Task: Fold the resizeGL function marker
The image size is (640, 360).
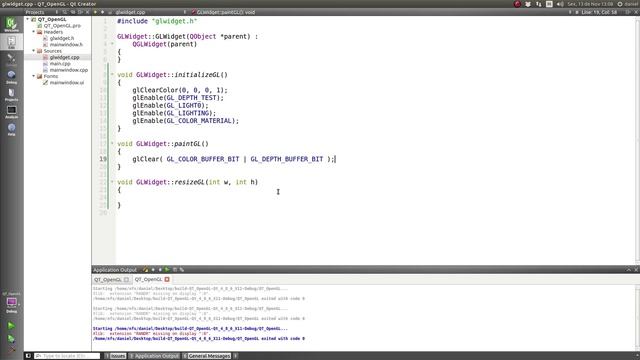Action: 112,182
